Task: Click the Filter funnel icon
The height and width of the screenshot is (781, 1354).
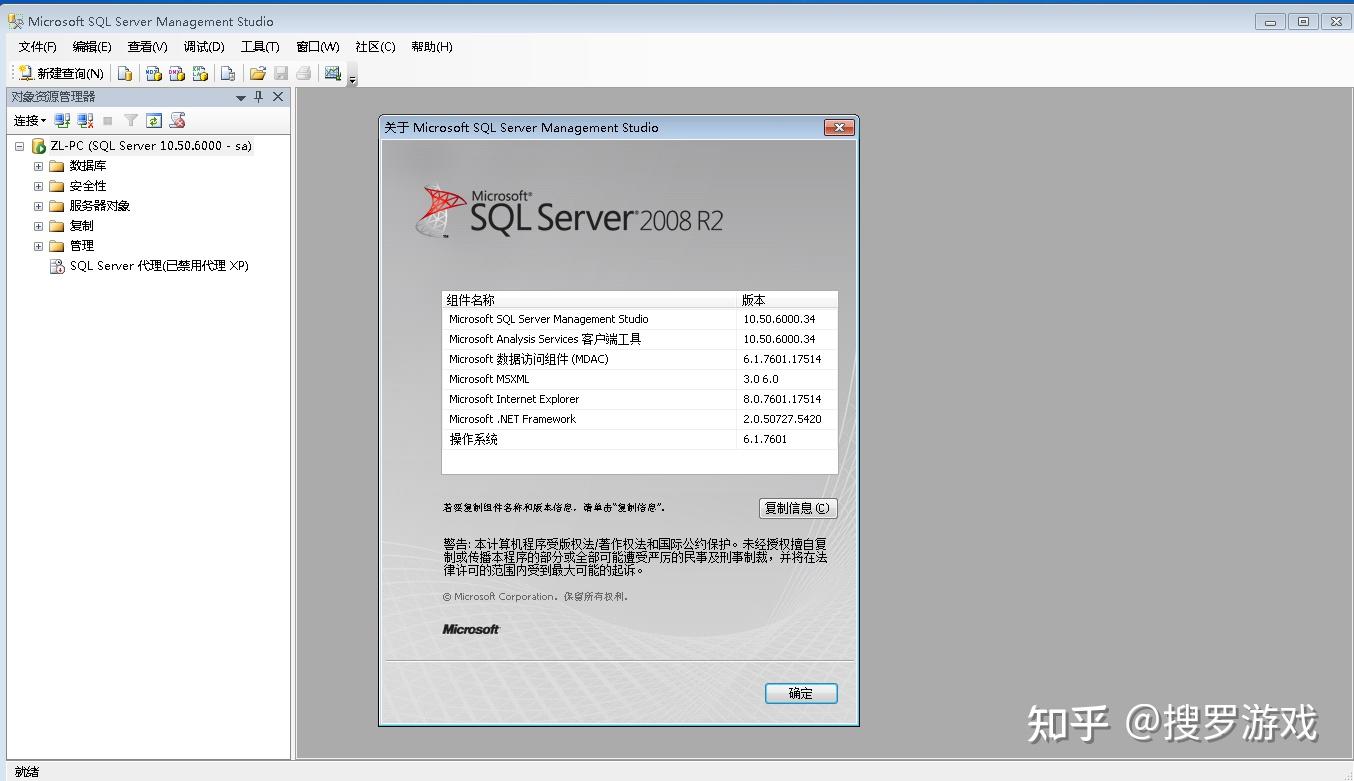Action: pos(130,121)
